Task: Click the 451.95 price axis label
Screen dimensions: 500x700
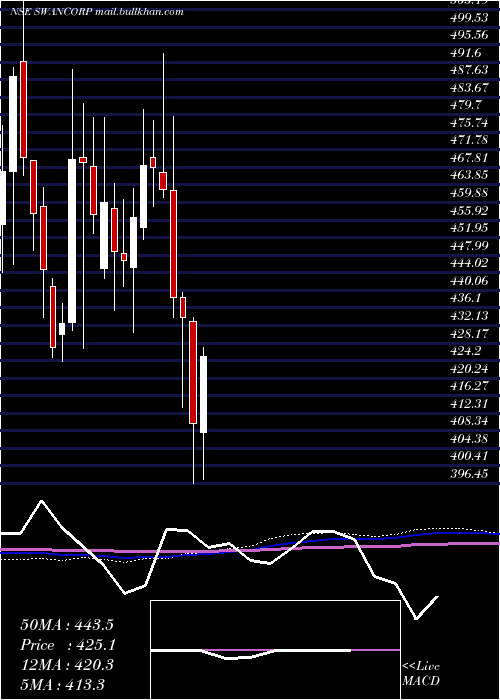Action: (469, 228)
